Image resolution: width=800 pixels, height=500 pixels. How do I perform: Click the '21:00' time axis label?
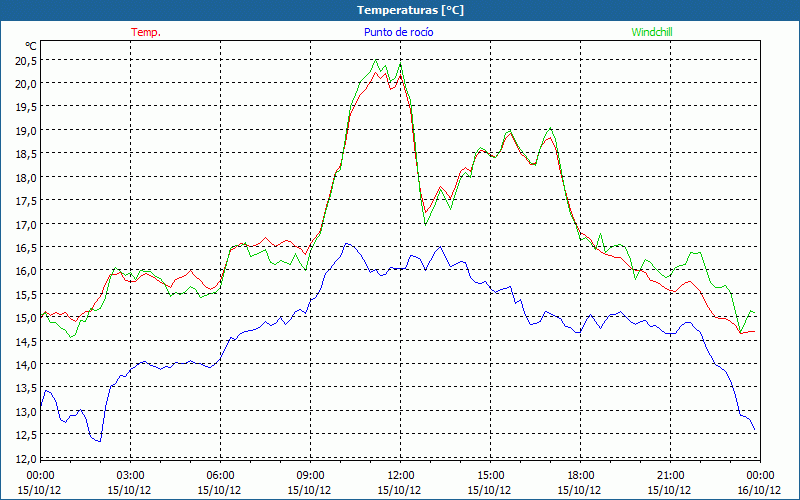tap(670, 476)
